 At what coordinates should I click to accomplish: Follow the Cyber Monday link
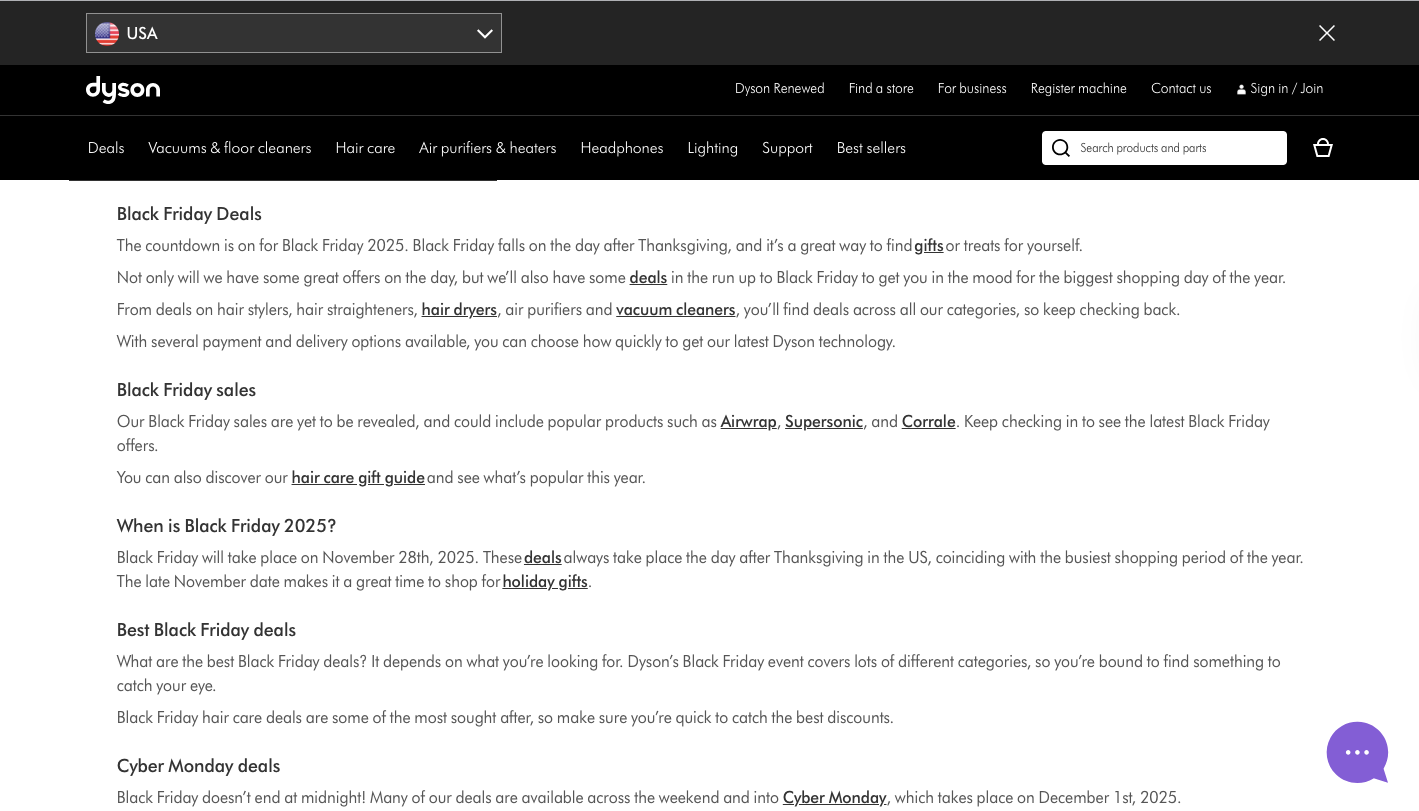pos(835,798)
